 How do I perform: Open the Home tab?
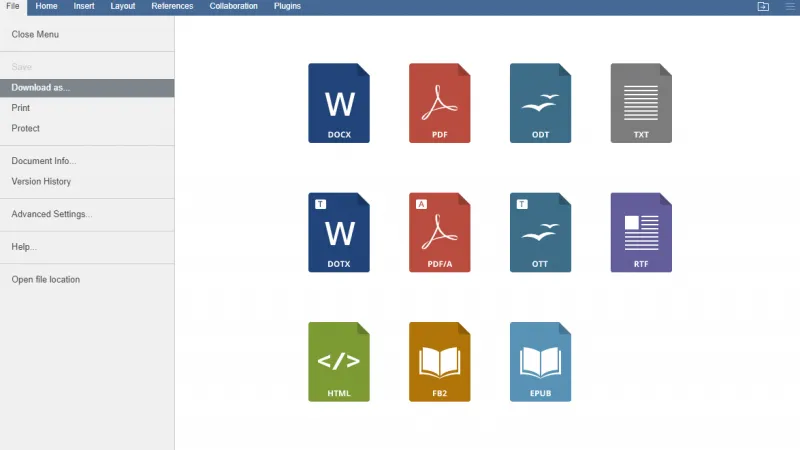pyautogui.click(x=46, y=6)
